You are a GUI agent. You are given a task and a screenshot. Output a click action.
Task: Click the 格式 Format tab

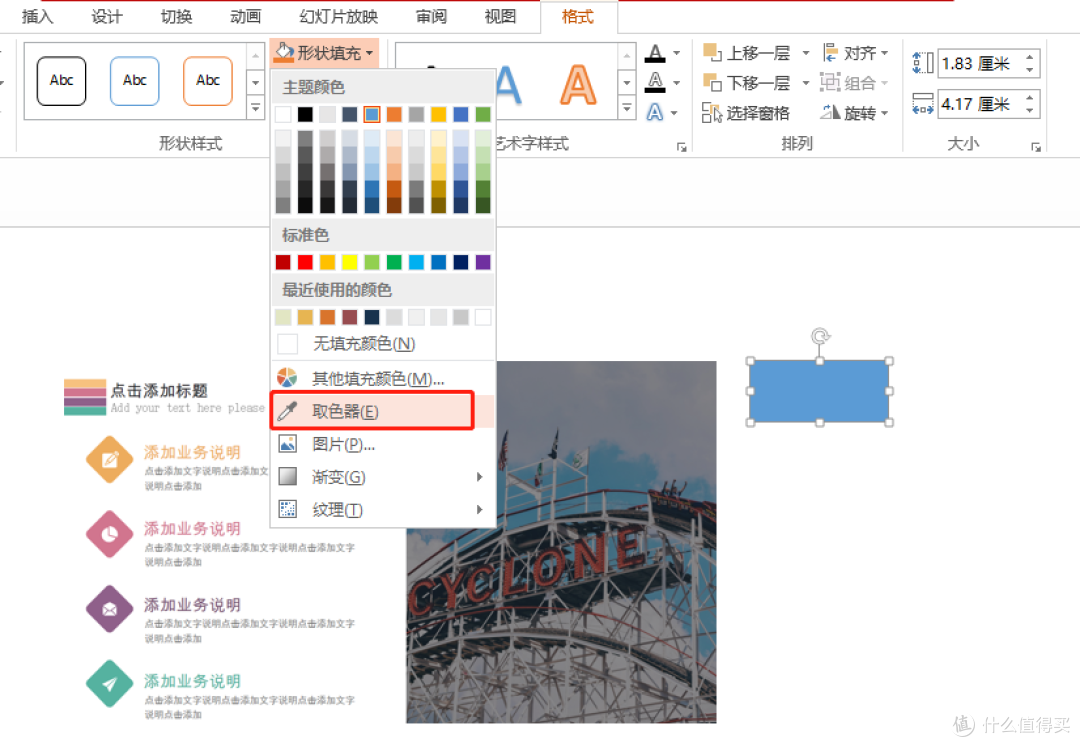click(577, 17)
